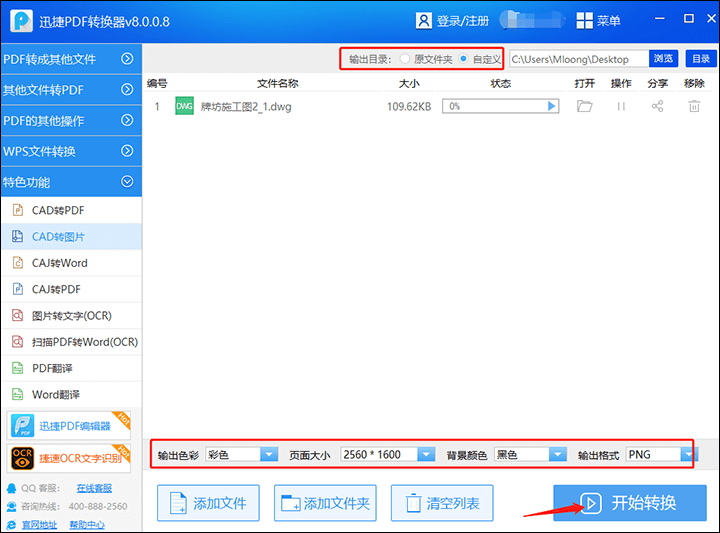Click the output path field C:\Users\Mloong\Desktop
This screenshot has height=533, width=720.
(579, 59)
